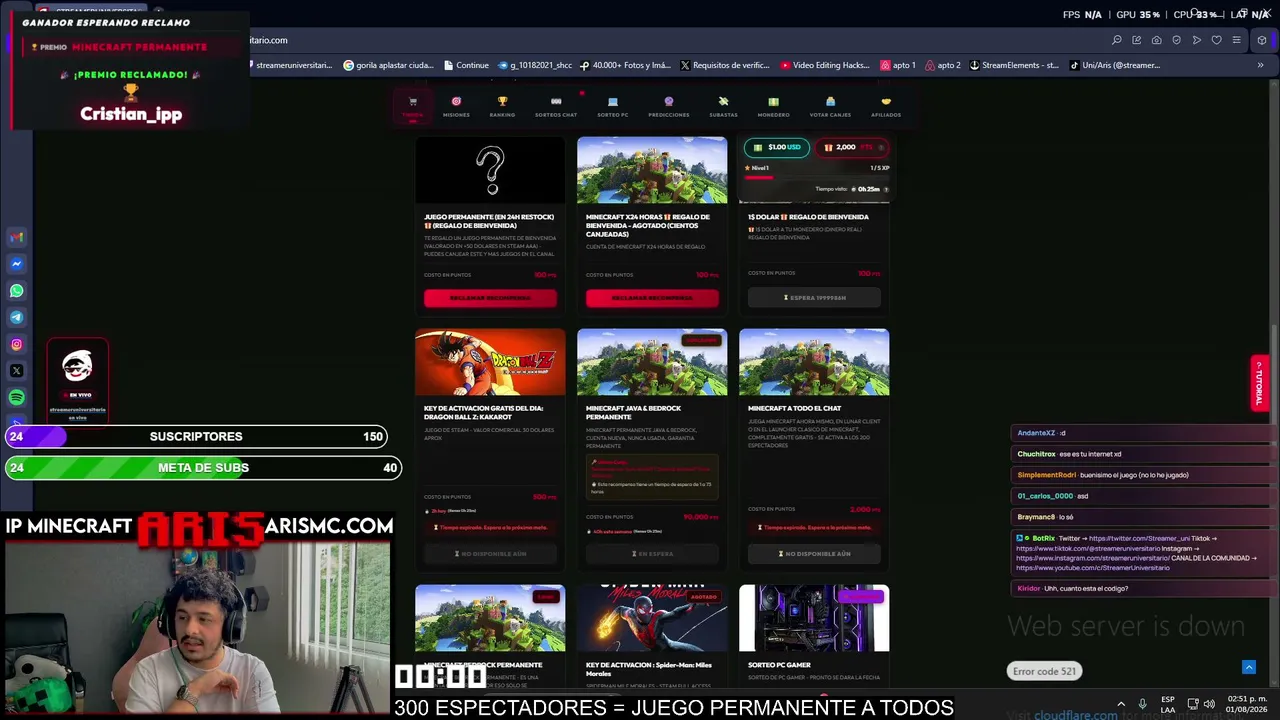Click the Gmail icon in the sidebar
This screenshot has width=1280, height=720.
pyautogui.click(x=16, y=238)
